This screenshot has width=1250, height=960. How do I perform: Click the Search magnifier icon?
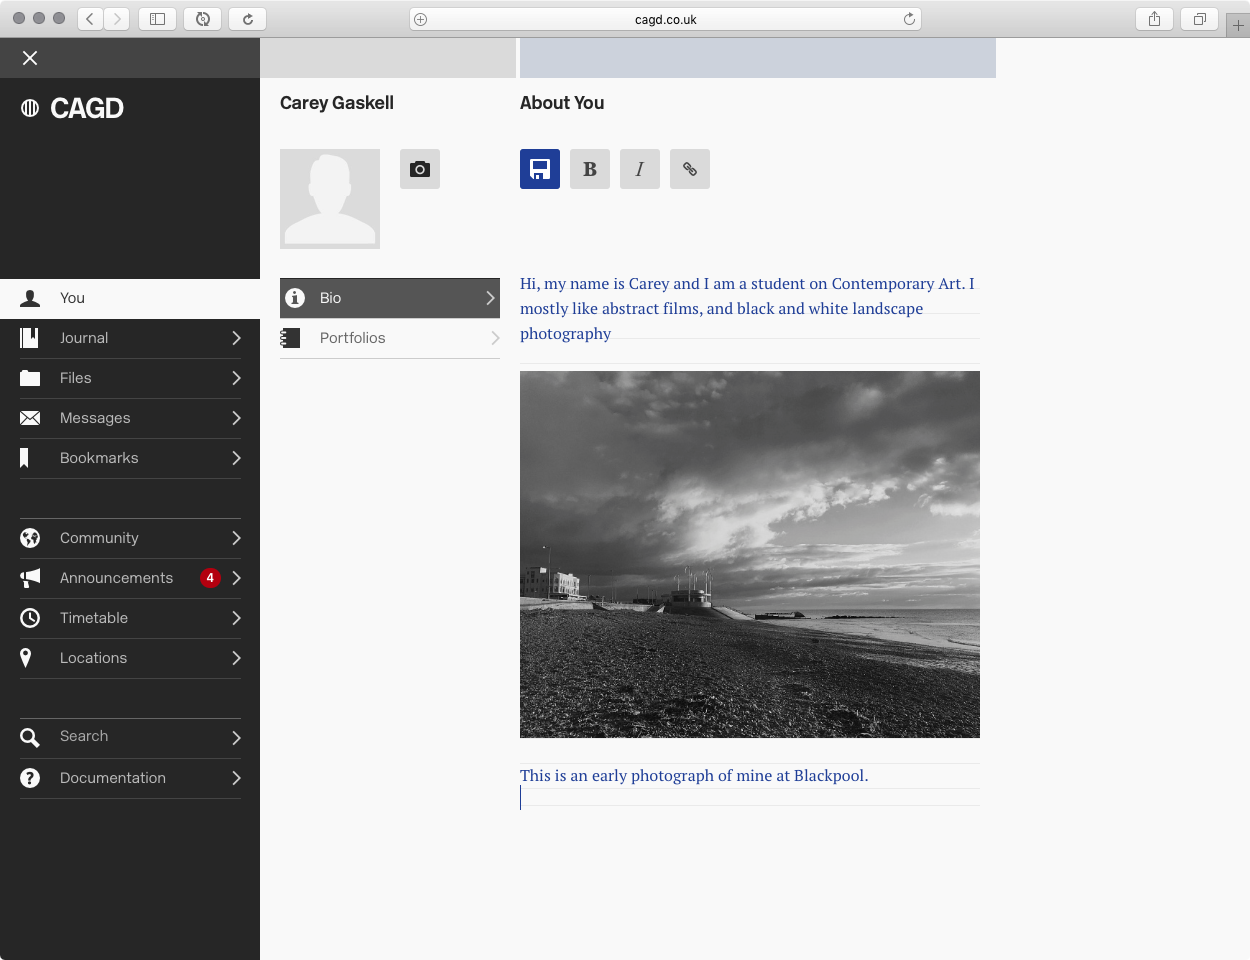pos(30,738)
